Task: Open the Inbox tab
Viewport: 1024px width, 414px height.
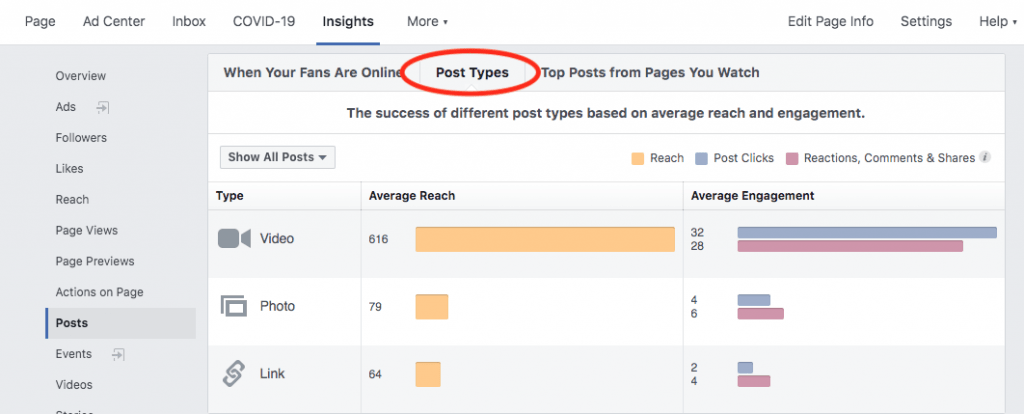Action: pos(189,22)
